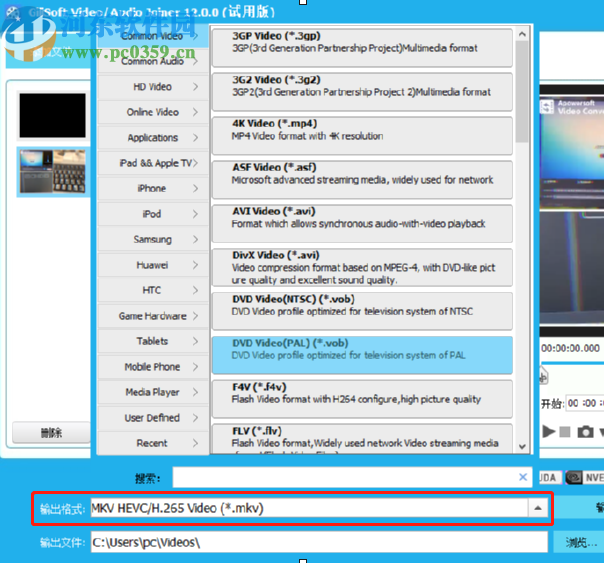
Task: Choose DVD Video(PAL) (*.vob) format
Action: 362,355
